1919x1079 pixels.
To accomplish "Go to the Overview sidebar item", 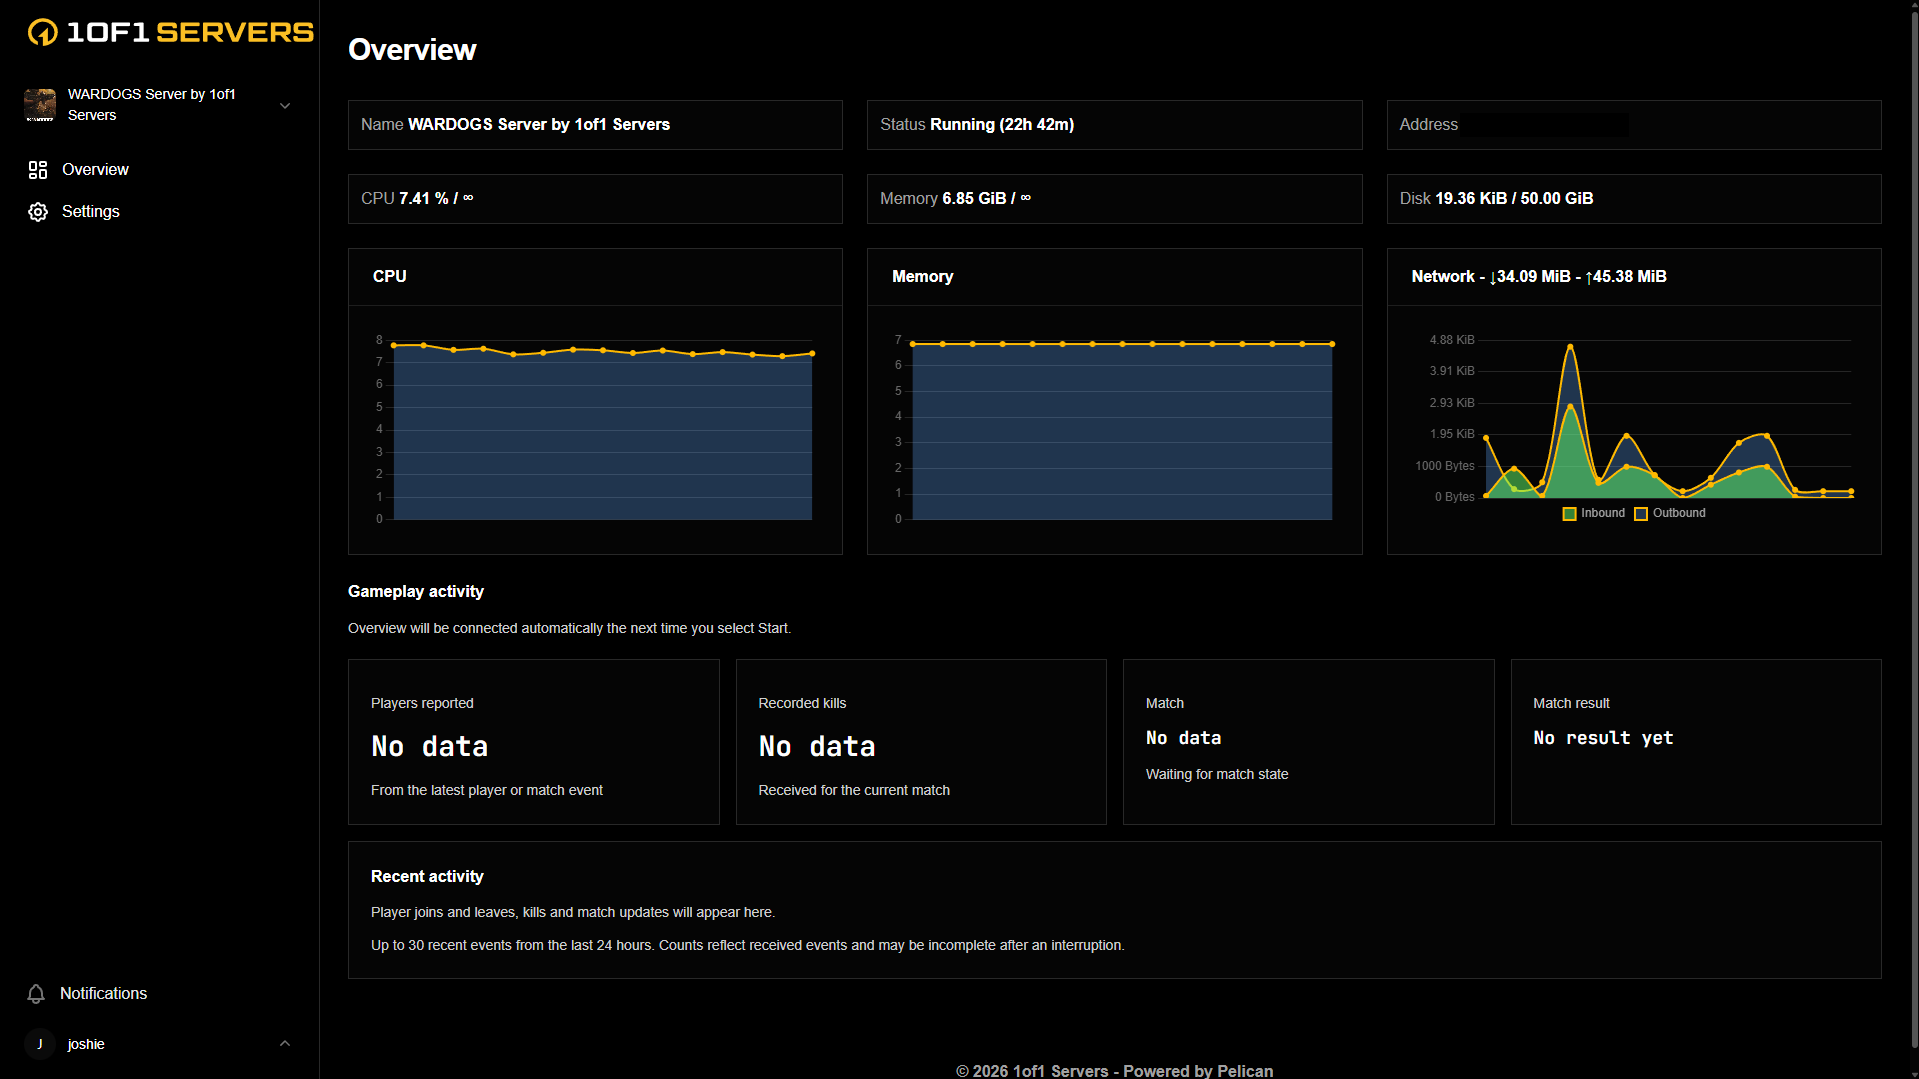I will [160, 170].
